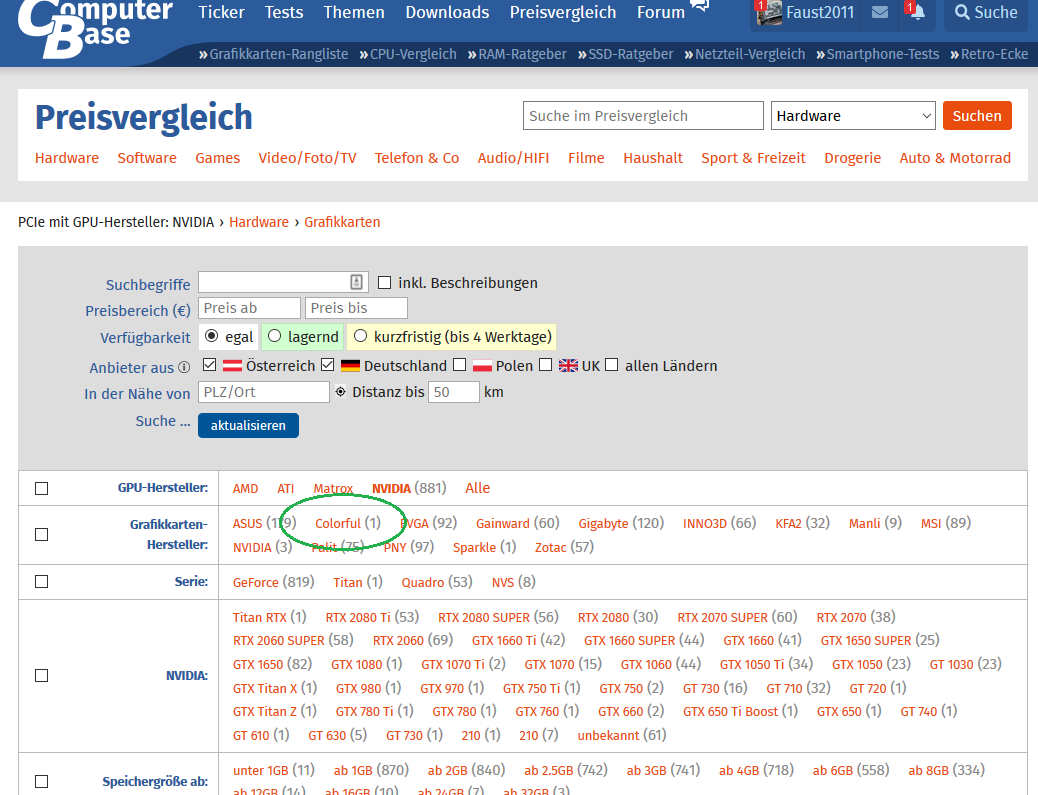
Task: Select Alle GPU manufacturers
Action: 477,489
